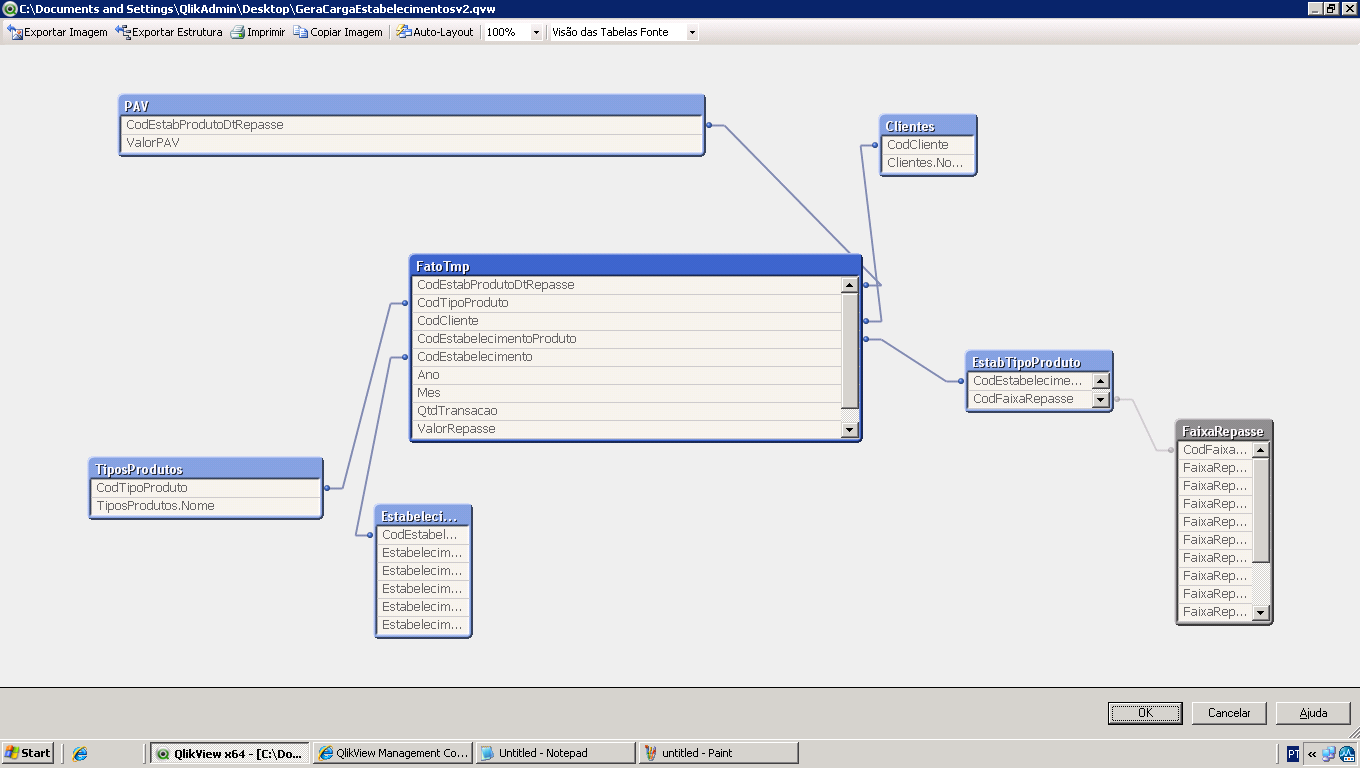Switch to QlikView Management Console taskbar item
Screen dimensions: 1360x768
point(392,753)
